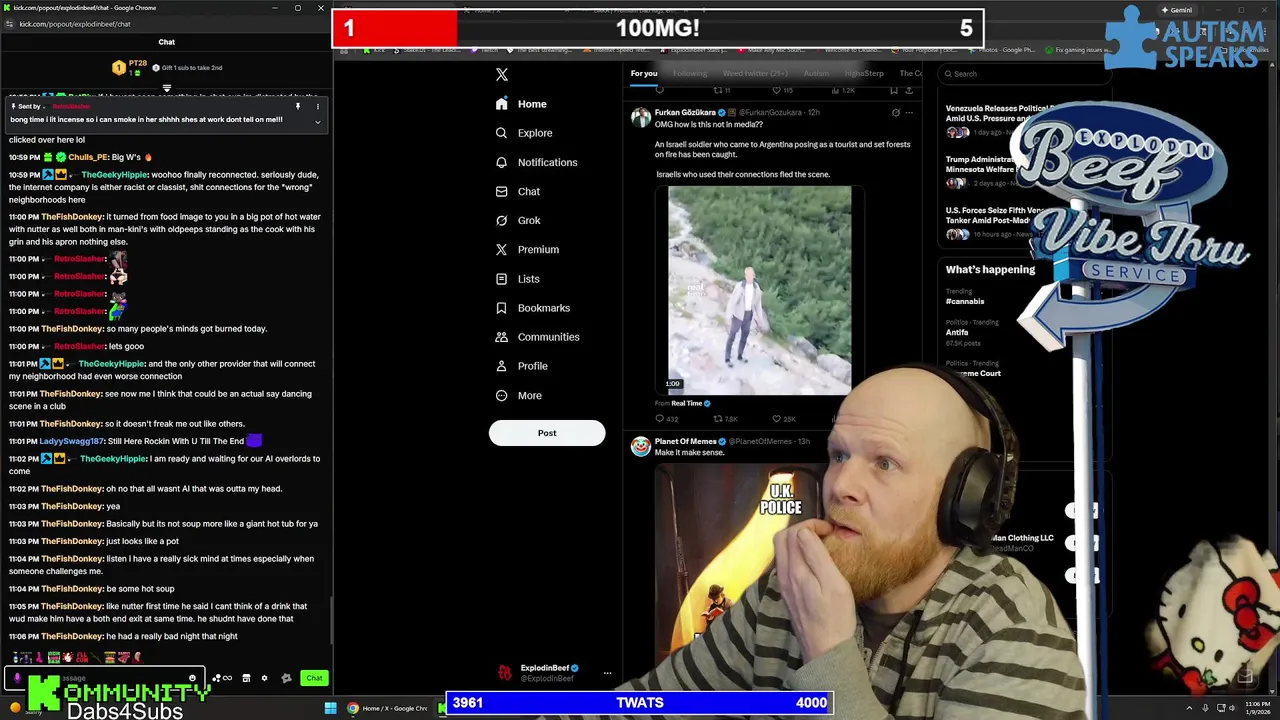1280x720 pixels.
Task: Switch to the Autism timeline tab
Action: pos(816,73)
